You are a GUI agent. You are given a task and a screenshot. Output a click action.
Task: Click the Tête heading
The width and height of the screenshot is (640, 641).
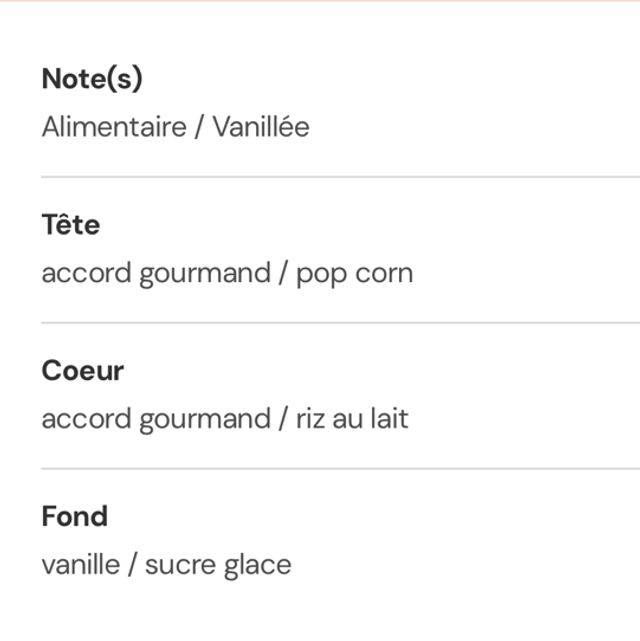point(71,225)
